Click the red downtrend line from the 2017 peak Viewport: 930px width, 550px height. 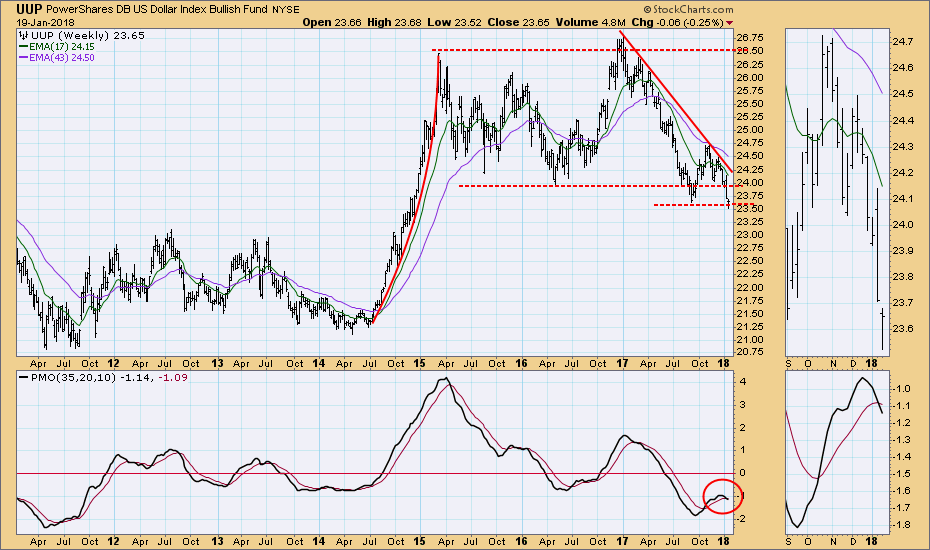(x=676, y=101)
